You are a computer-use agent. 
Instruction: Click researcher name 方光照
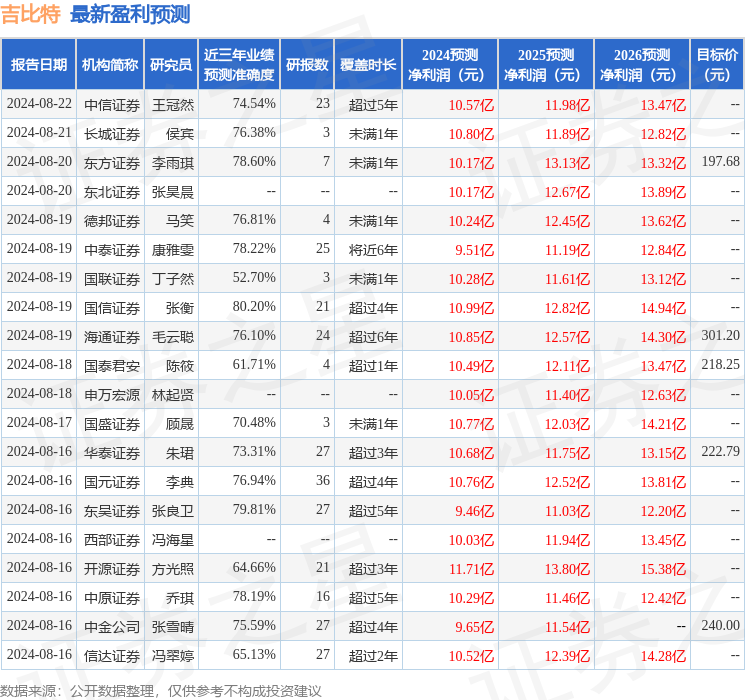coord(173,569)
